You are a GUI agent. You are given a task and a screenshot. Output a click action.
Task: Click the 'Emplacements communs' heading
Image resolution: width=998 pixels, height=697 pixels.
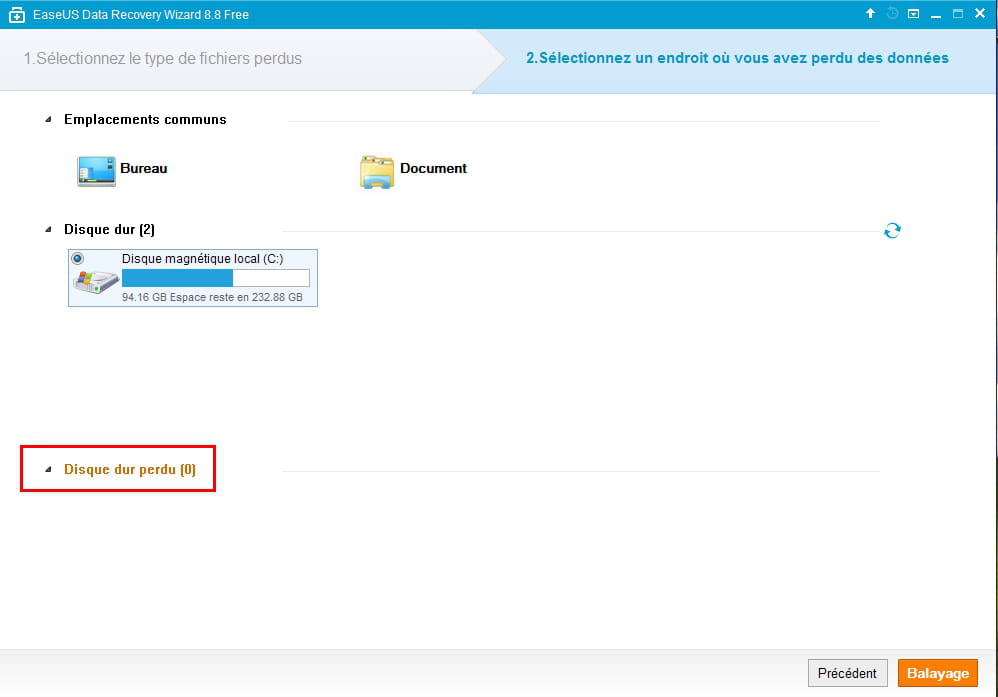[145, 120]
